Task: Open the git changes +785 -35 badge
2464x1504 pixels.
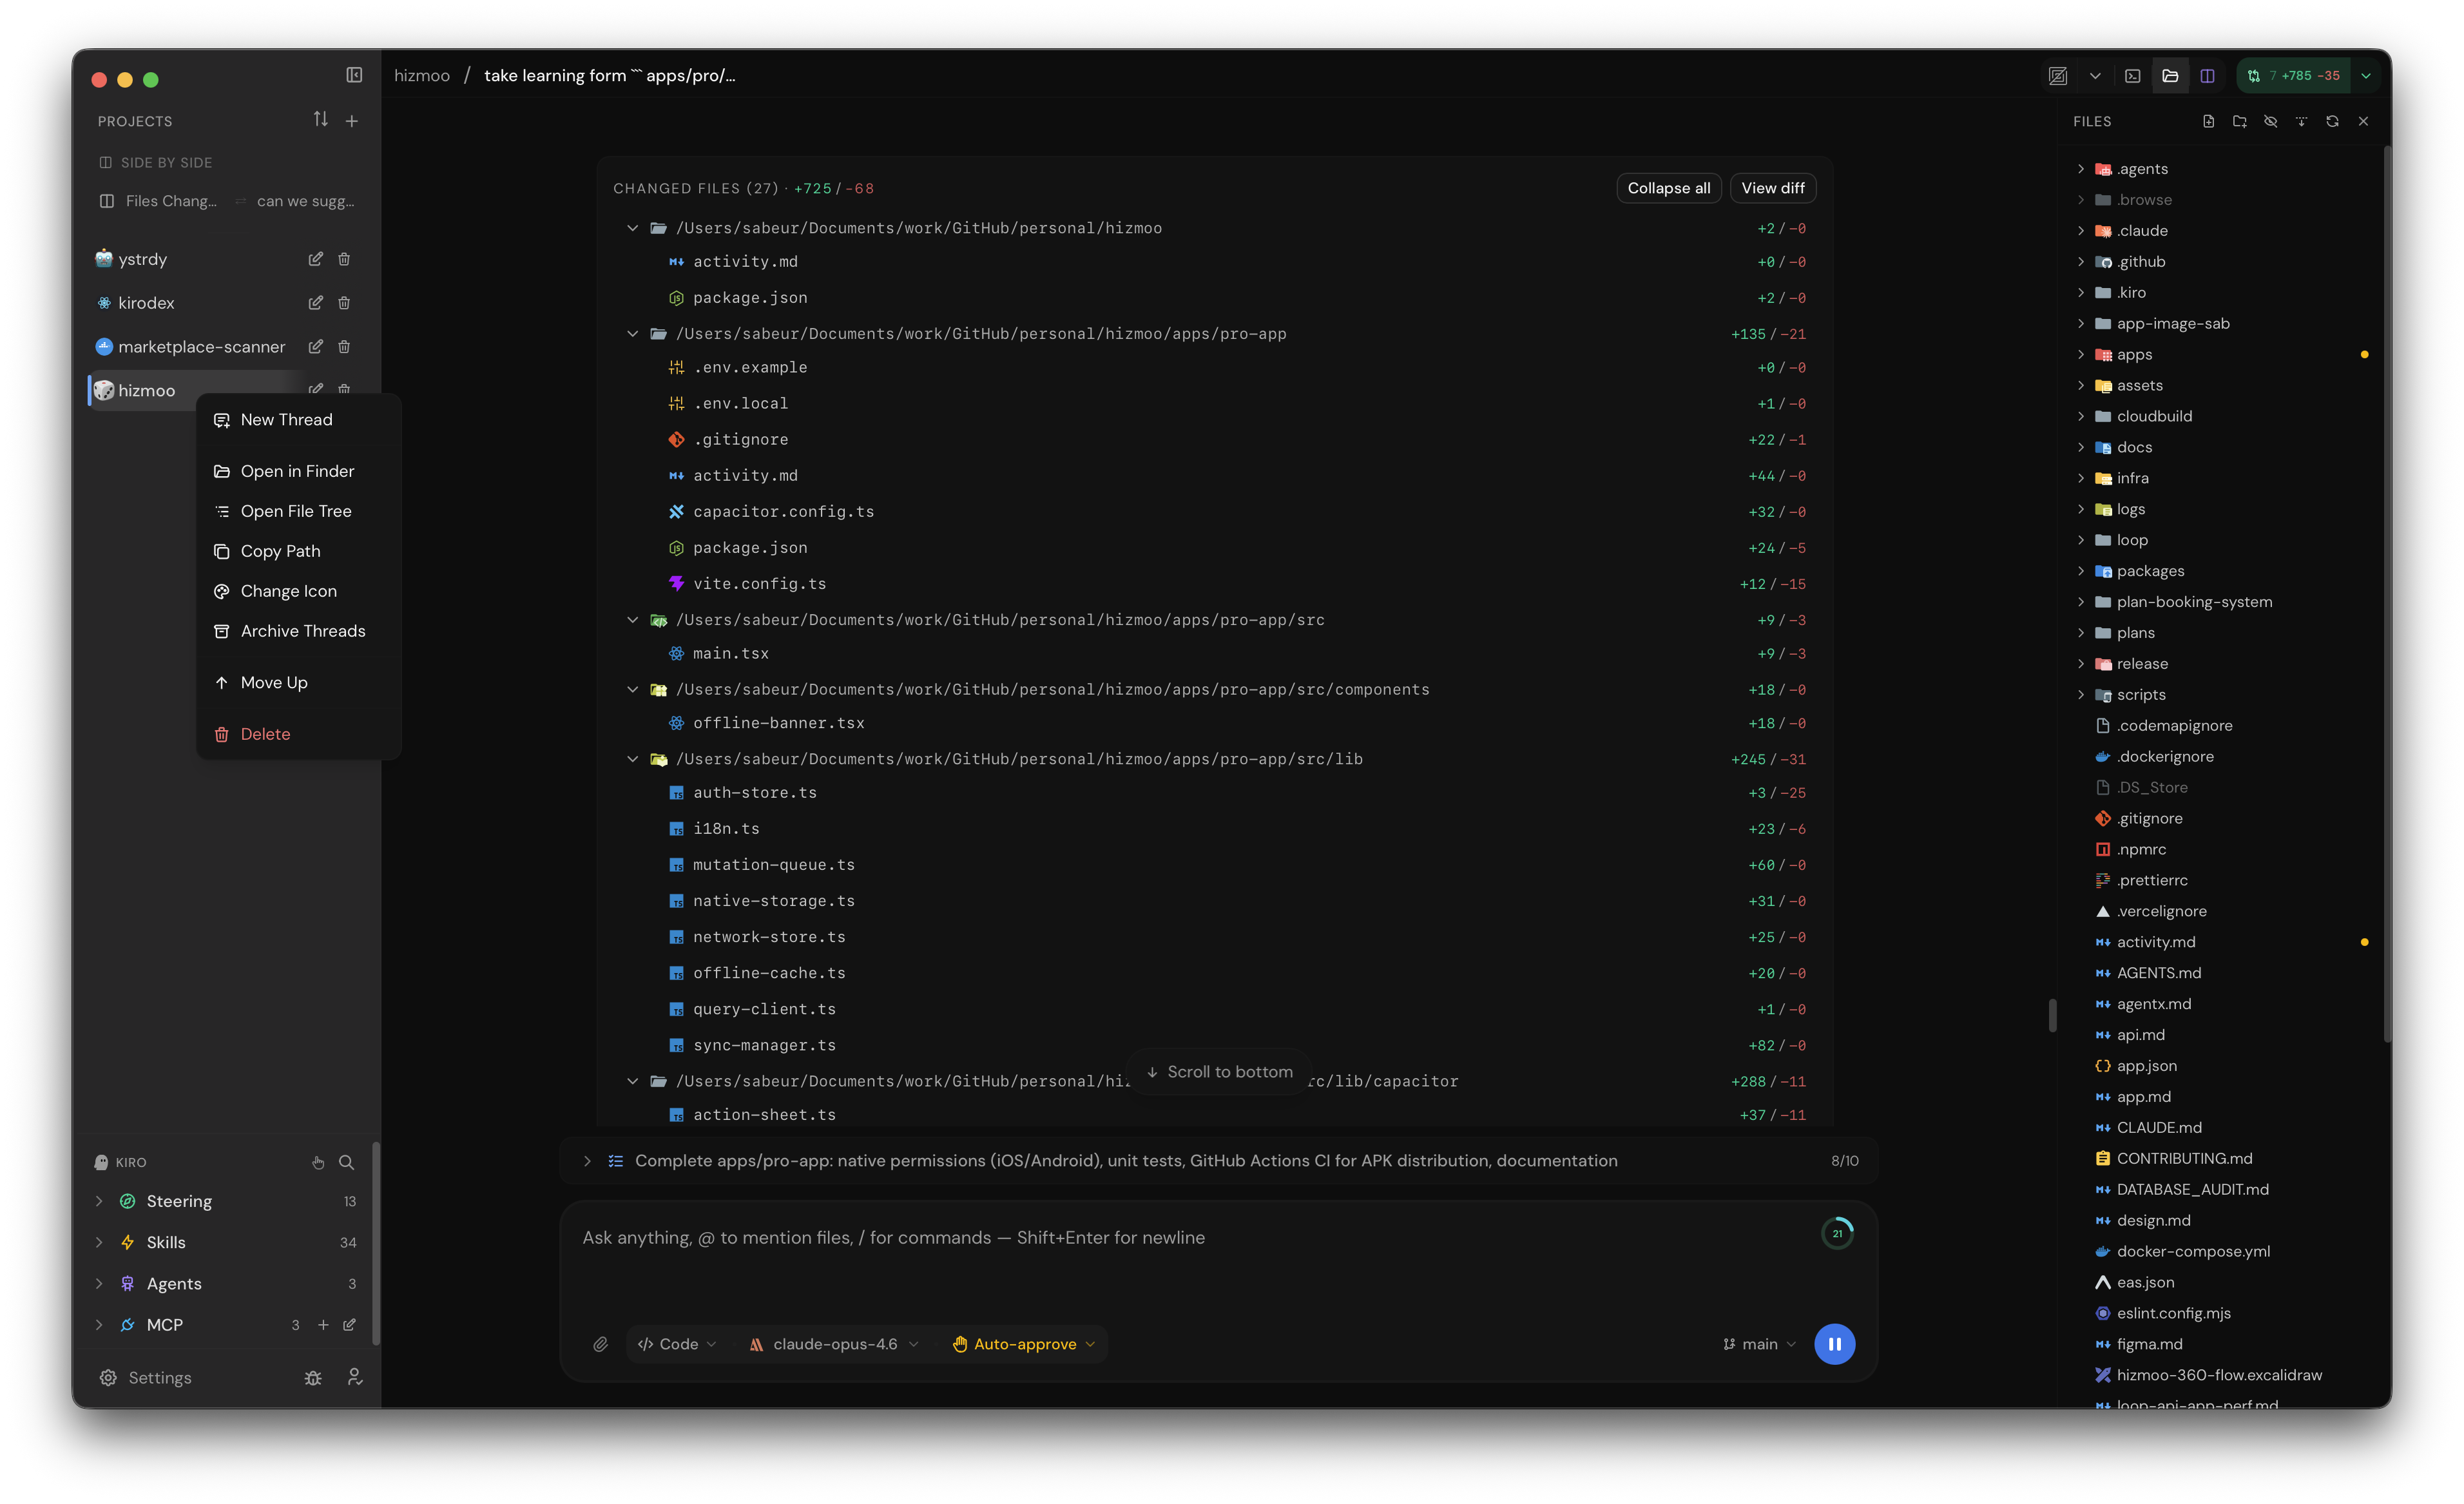Action: (x=2294, y=76)
